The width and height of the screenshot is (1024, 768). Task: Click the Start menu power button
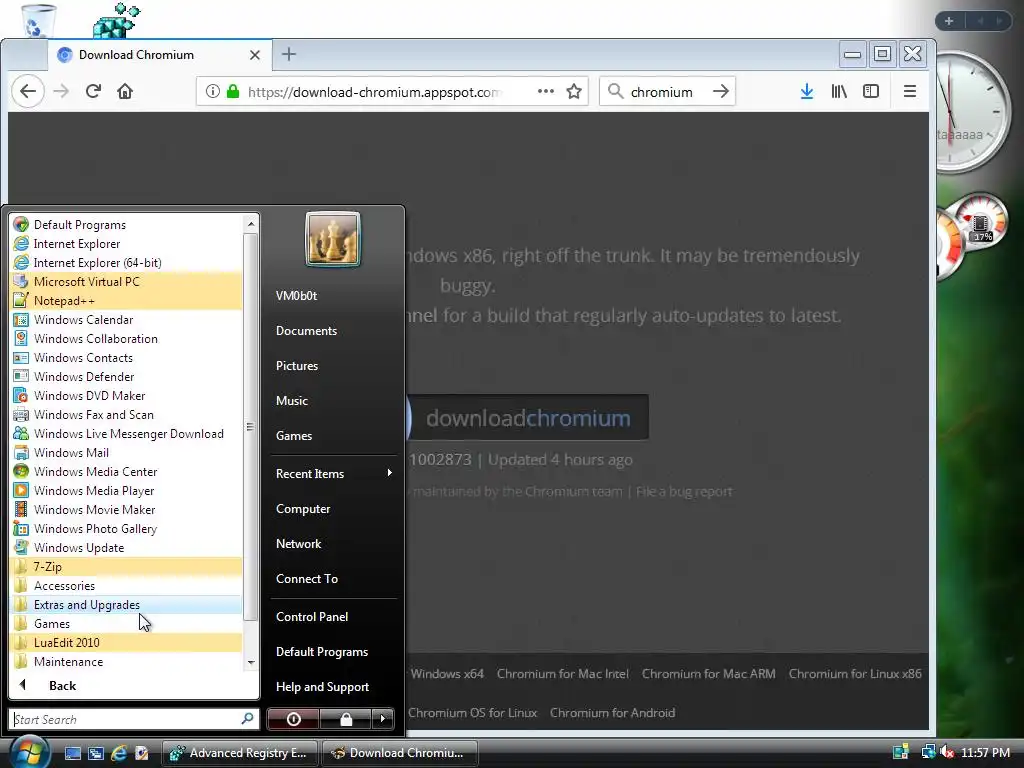click(x=293, y=719)
